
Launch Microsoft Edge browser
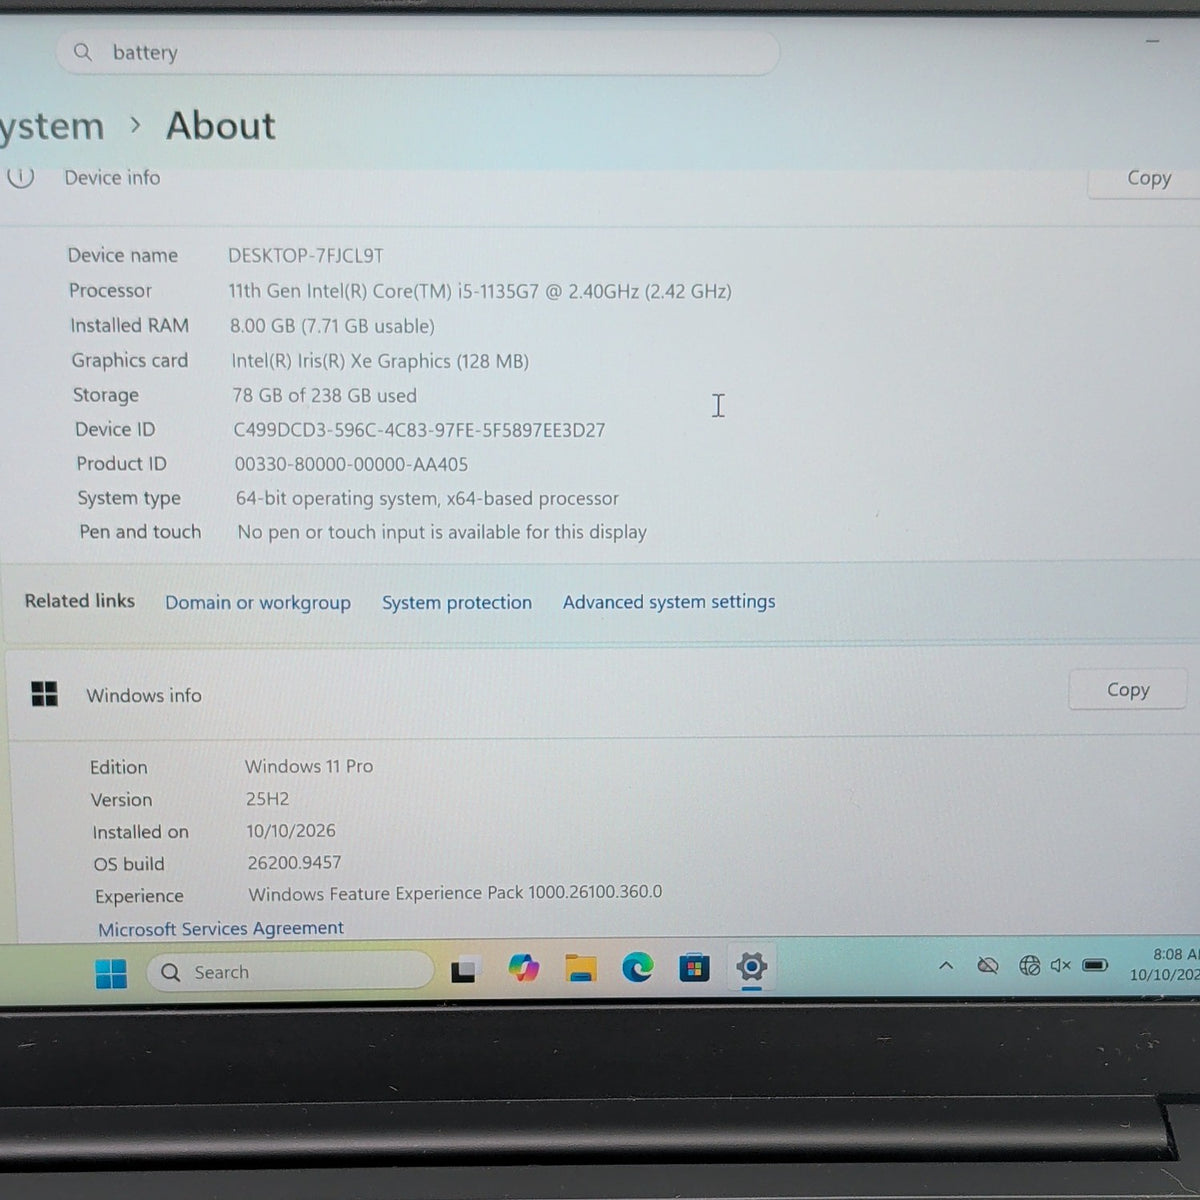point(637,967)
